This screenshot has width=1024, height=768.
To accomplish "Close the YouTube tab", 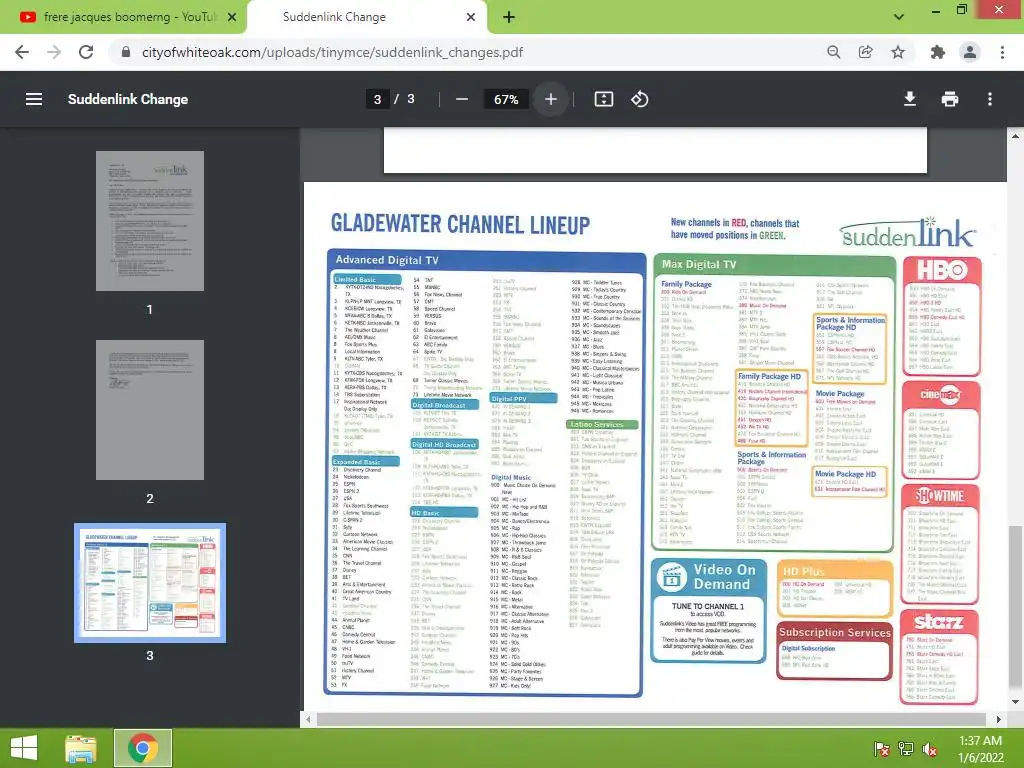I will (232, 17).
